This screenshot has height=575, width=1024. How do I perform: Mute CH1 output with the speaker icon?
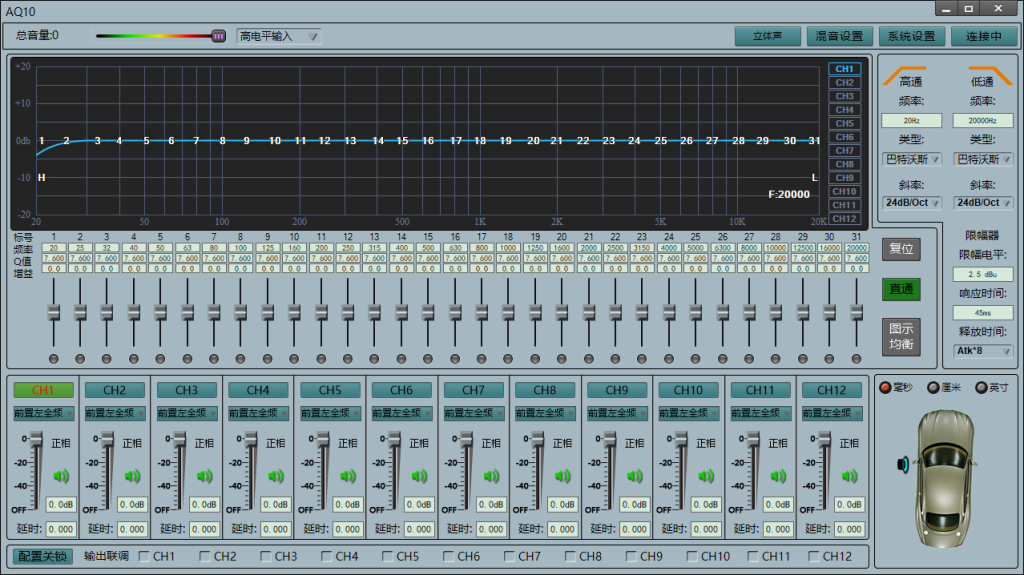pyautogui.click(x=61, y=476)
